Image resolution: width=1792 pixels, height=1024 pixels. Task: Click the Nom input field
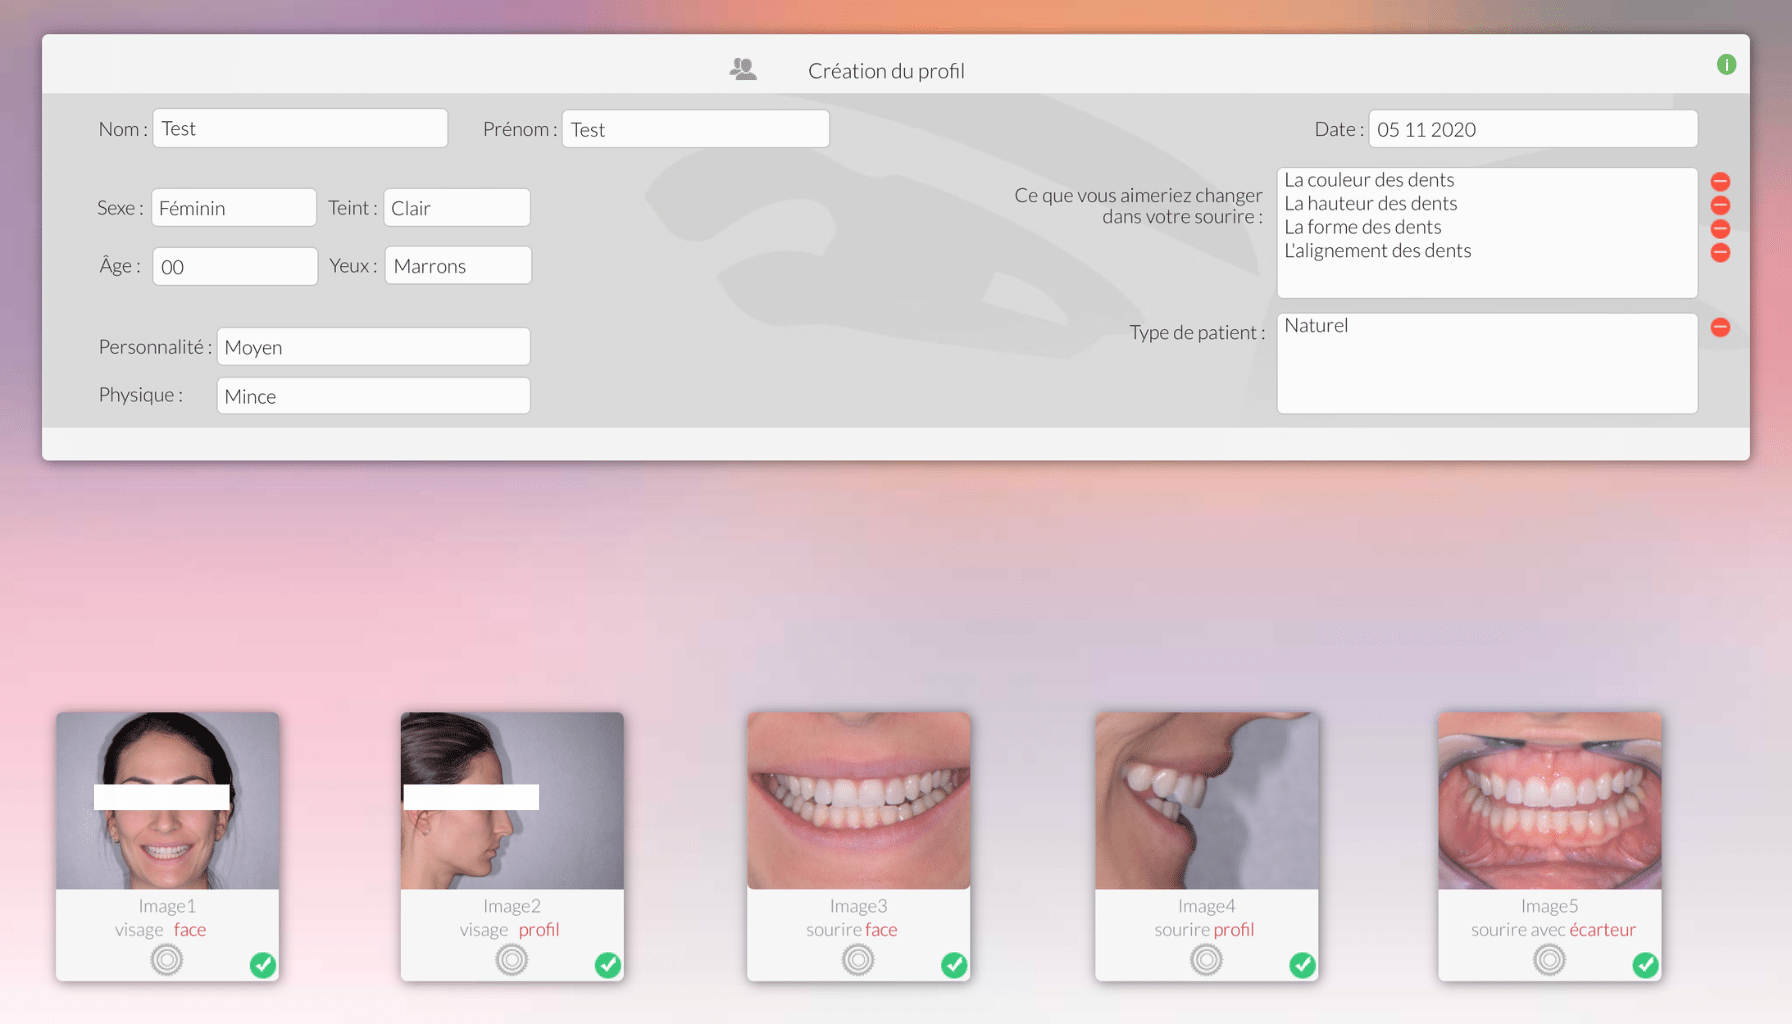pyautogui.click(x=300, y=128)
